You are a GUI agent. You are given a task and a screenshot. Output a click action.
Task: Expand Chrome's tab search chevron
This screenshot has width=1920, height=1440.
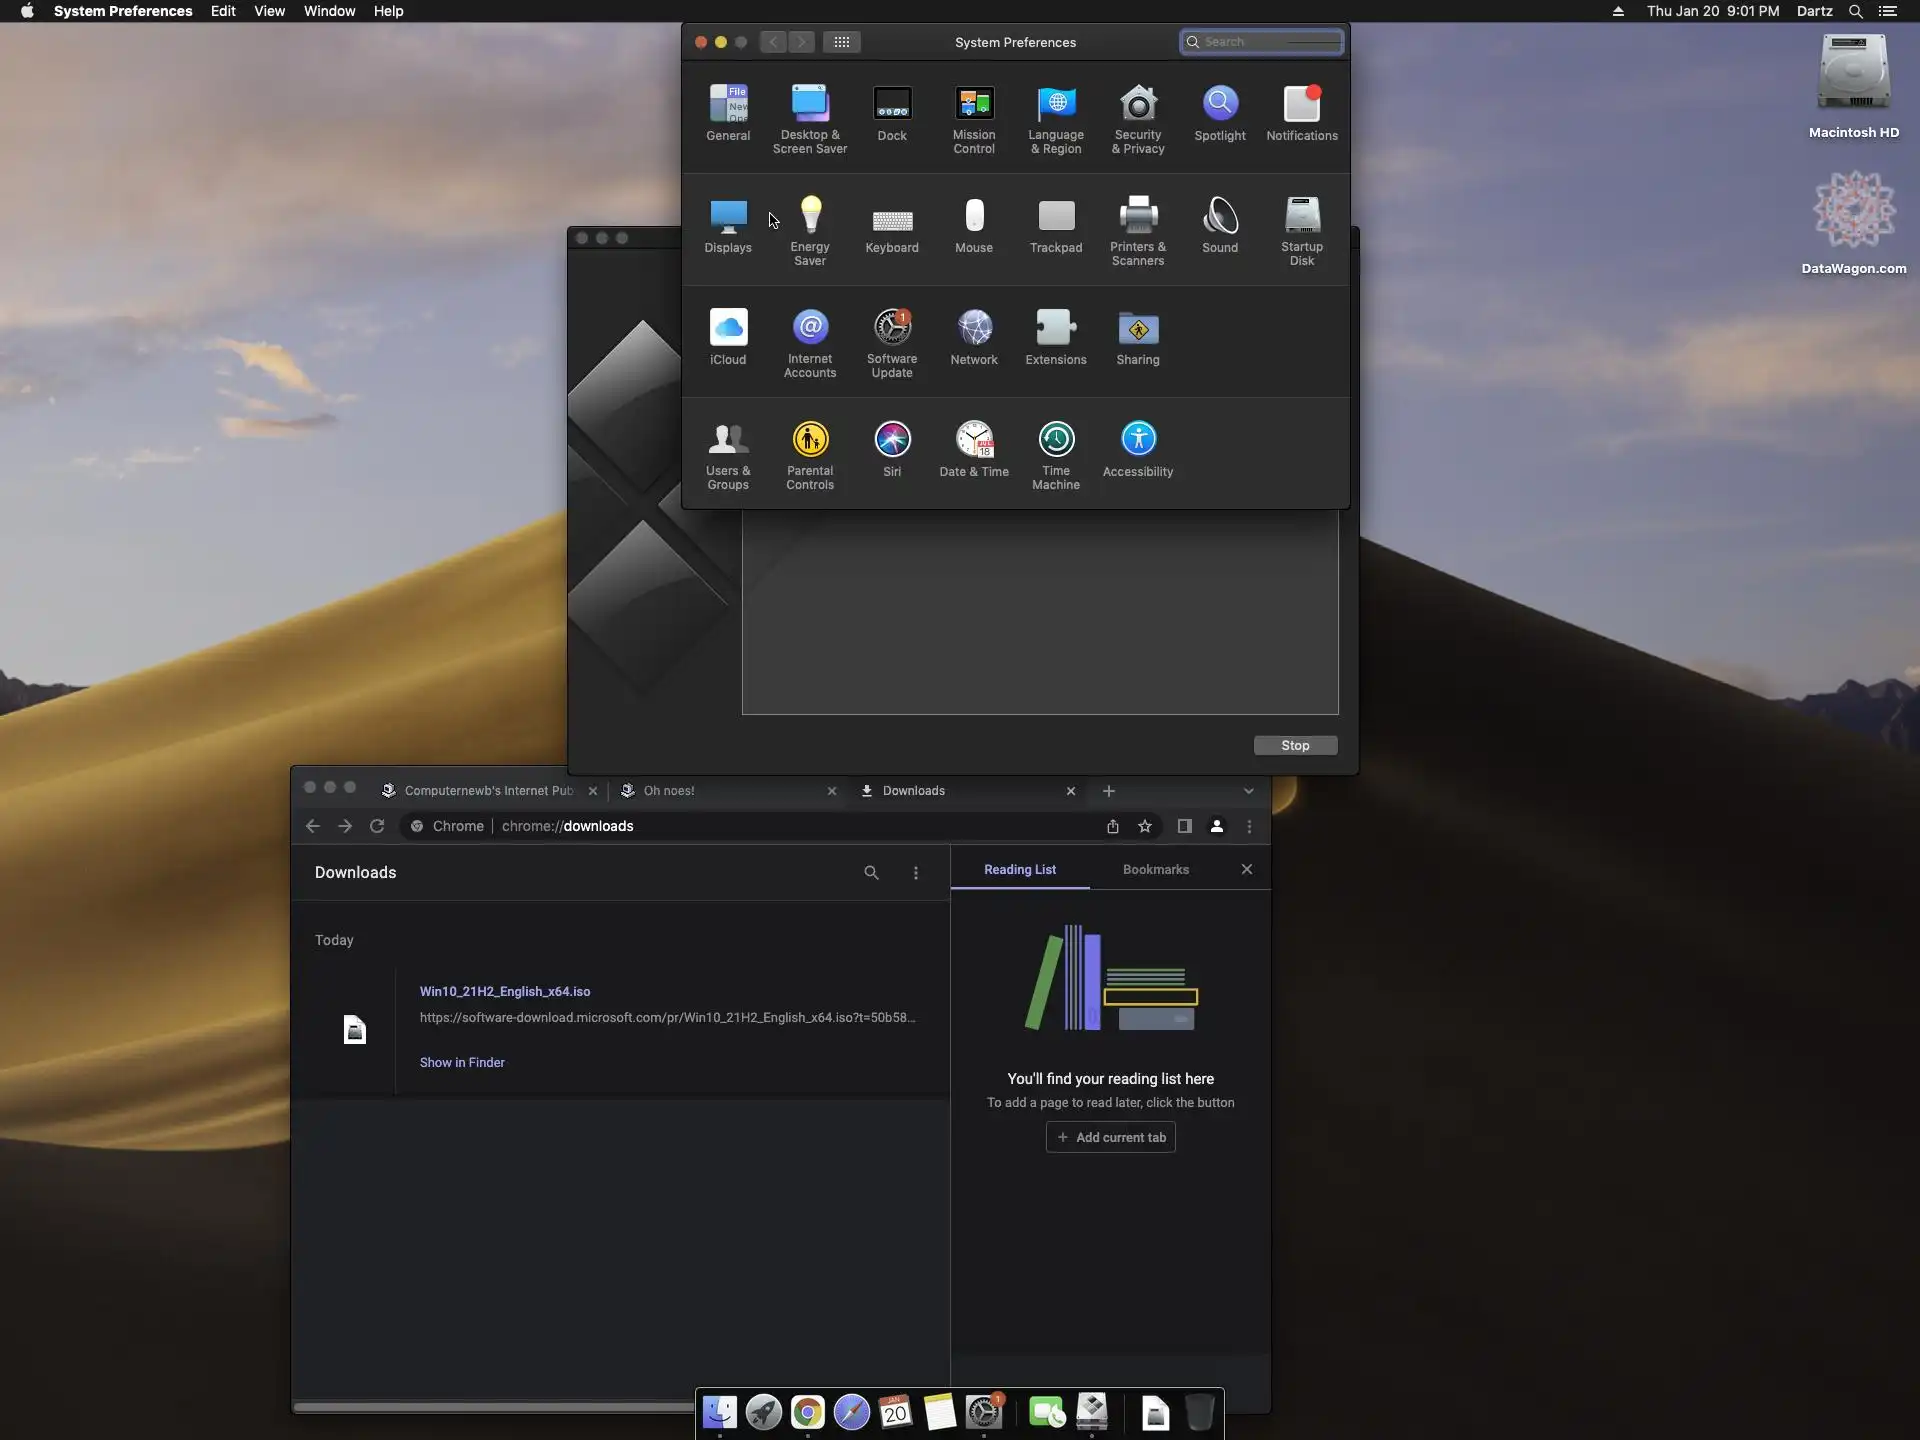[x=1248, y=791]
